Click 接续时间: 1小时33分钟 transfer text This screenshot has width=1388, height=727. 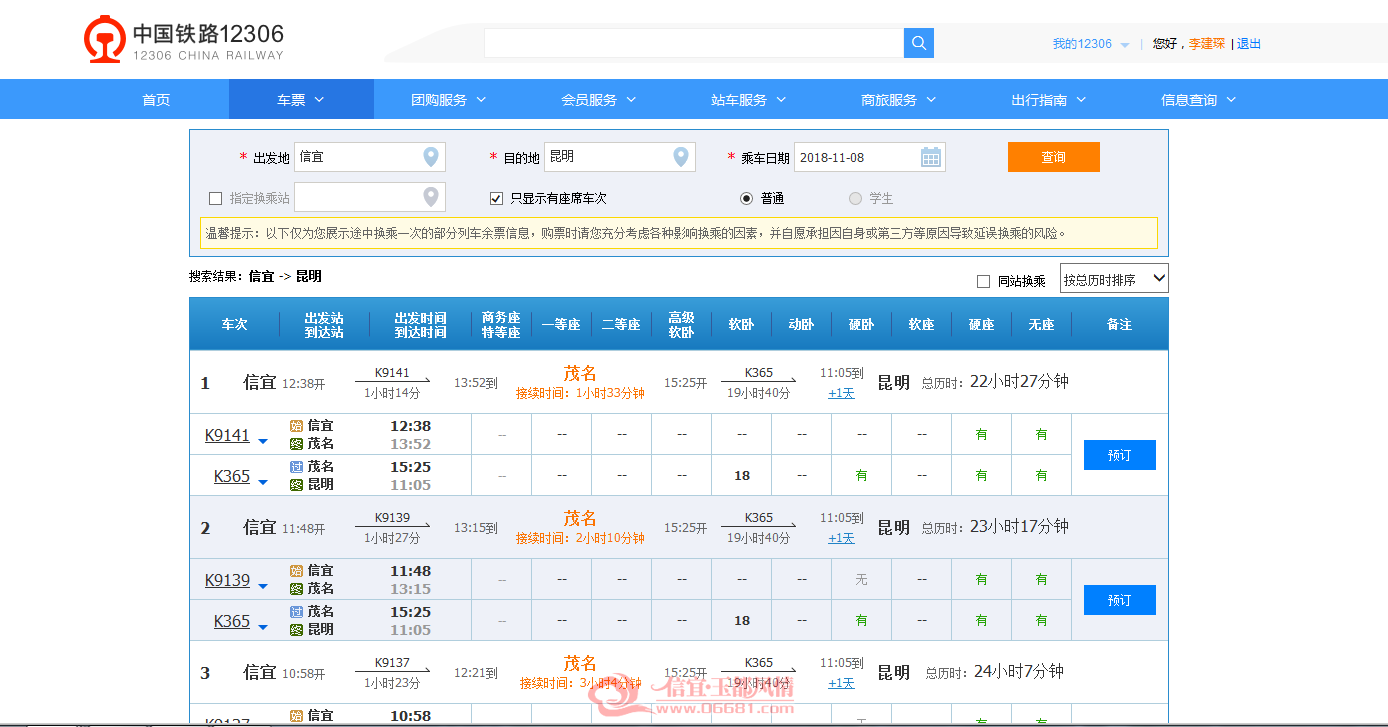point(580,394)
